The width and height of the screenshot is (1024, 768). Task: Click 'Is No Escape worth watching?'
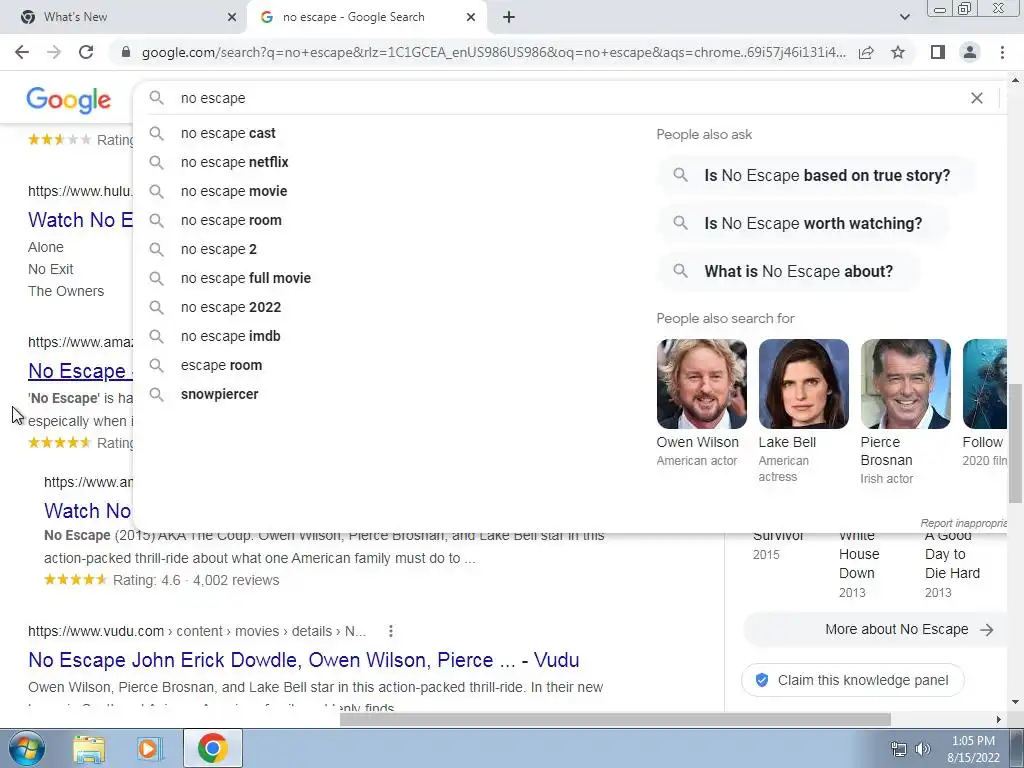(x=803, y=223)
